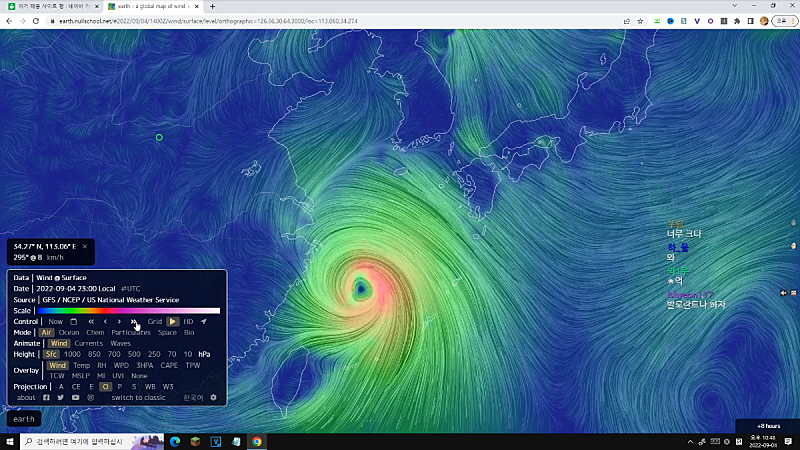Click the locate-me arrow icon

pos(203,321)
